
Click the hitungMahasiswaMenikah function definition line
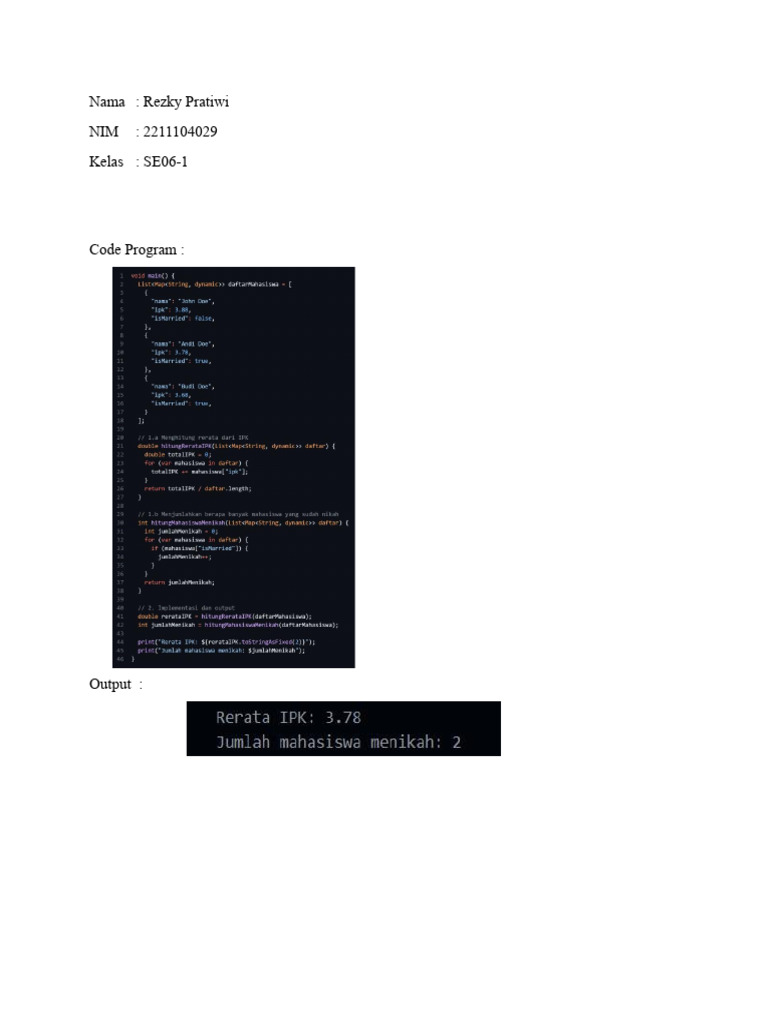click(x=243, y=522)
